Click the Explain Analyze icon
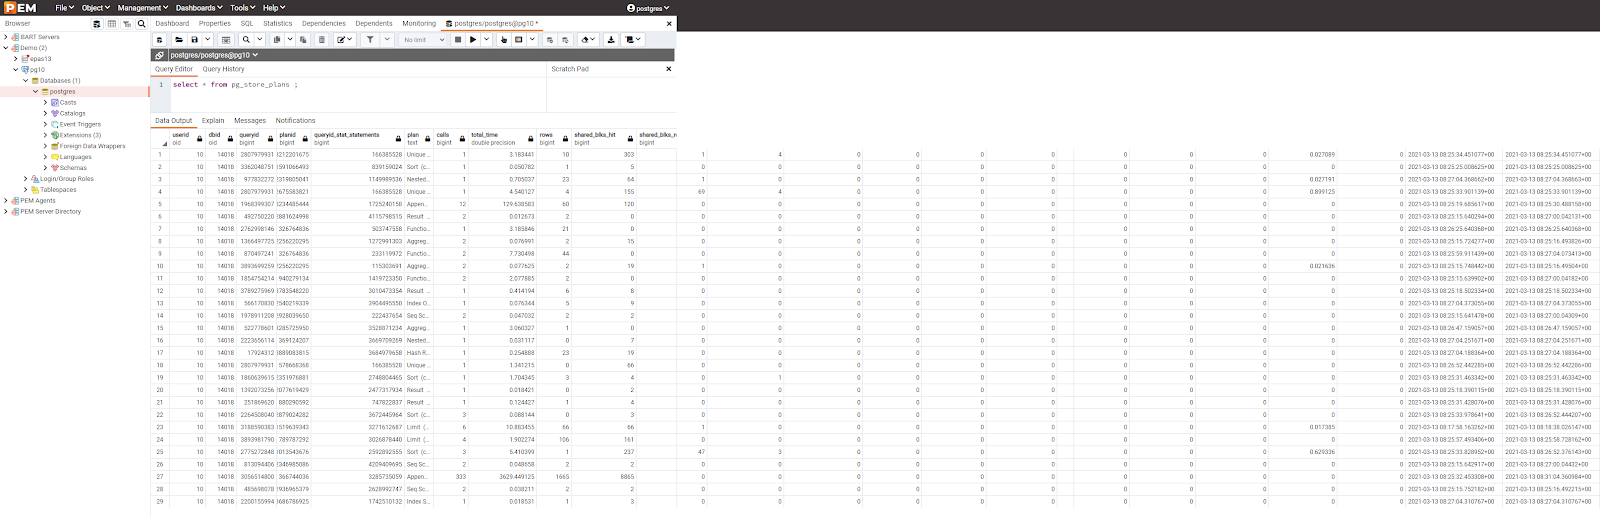Viewport: 1600px width, 517px height. point(518,40)
